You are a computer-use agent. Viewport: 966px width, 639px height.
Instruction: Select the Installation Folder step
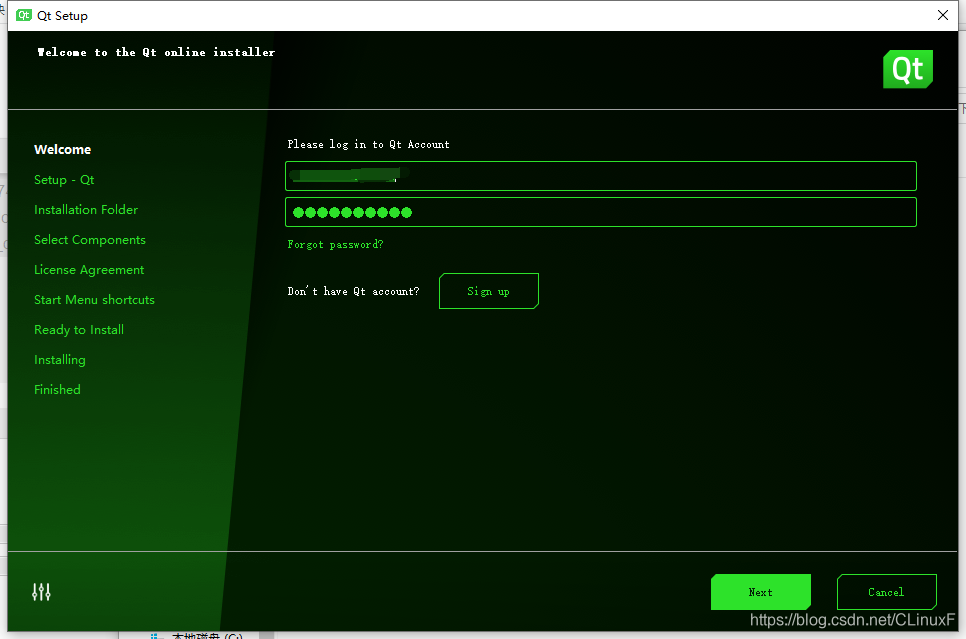(x=86, y=210)
